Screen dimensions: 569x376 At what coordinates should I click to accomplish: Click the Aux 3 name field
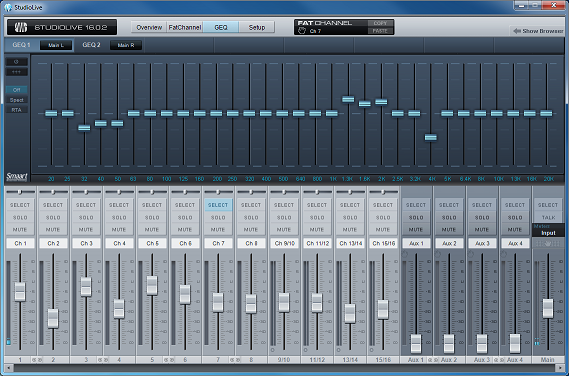[482, 243]
